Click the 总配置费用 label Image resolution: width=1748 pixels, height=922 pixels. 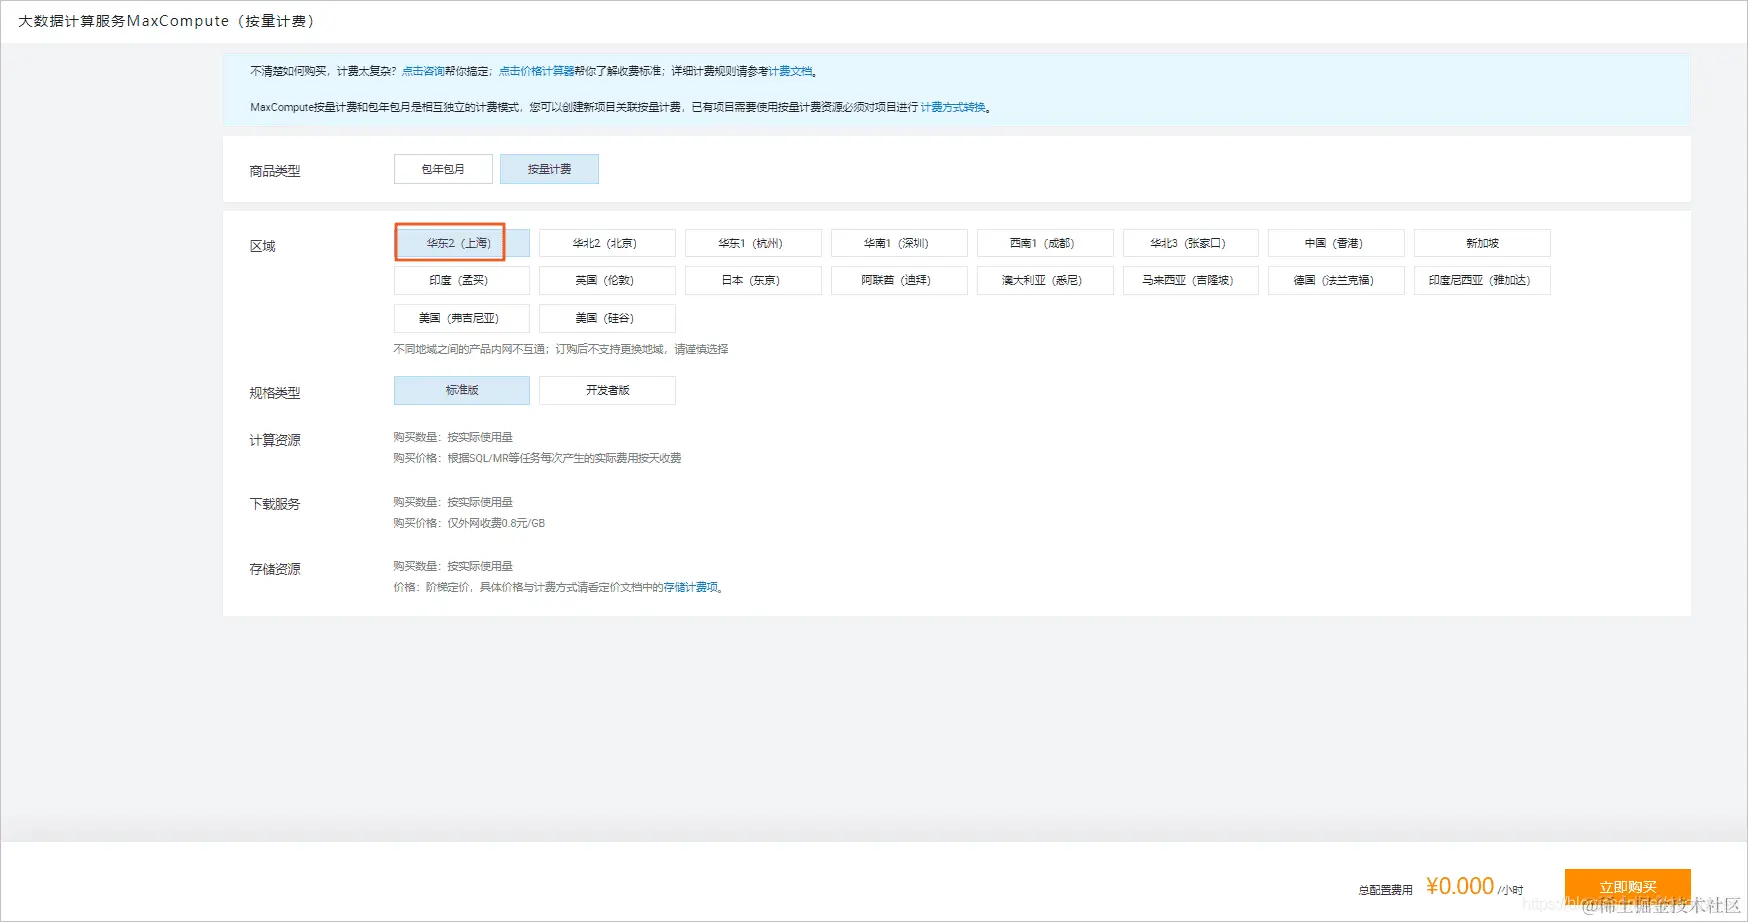(x=1386, y=890)
